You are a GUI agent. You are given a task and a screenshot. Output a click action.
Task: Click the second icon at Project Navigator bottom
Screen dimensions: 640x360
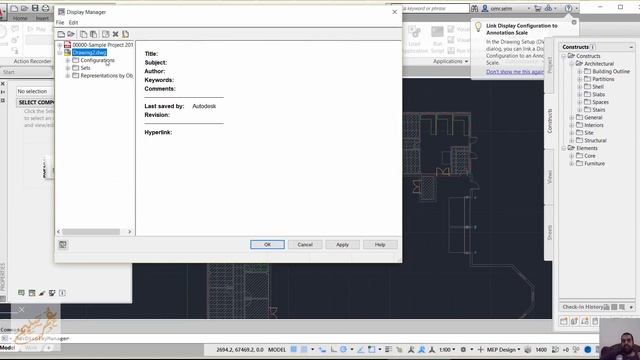(574, 321)
